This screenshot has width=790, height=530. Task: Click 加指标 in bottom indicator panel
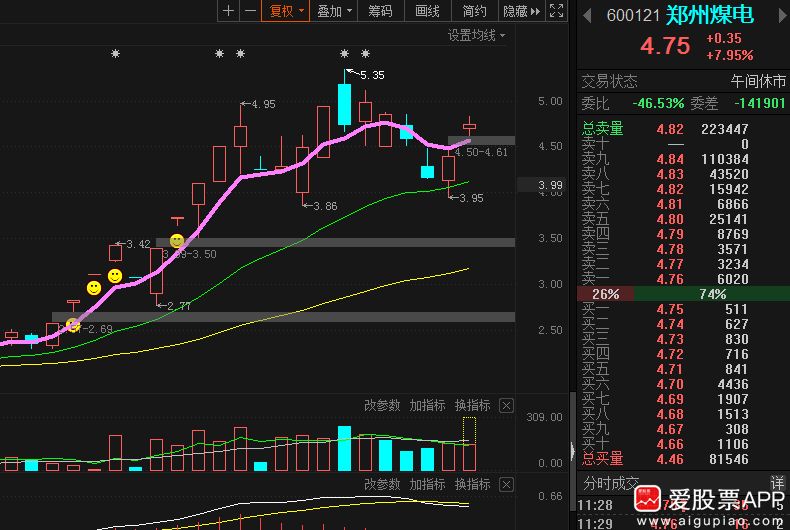pyautogui.click(x=427, y=484)
